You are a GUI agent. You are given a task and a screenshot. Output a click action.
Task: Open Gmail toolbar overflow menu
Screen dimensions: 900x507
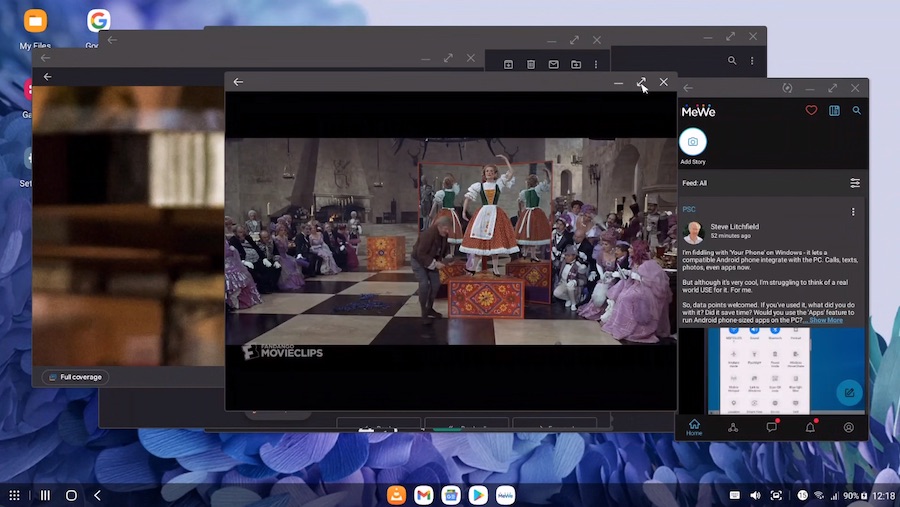pos(596,64)
